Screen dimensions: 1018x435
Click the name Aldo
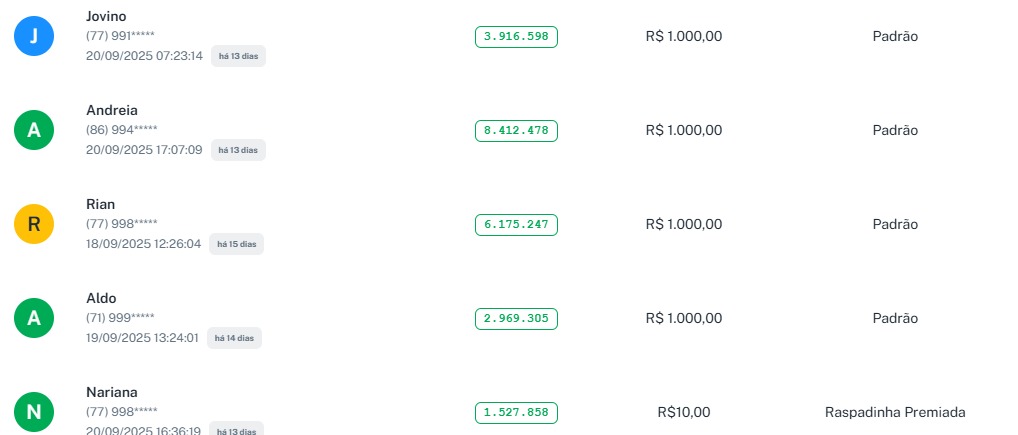[x=101, y=298]
